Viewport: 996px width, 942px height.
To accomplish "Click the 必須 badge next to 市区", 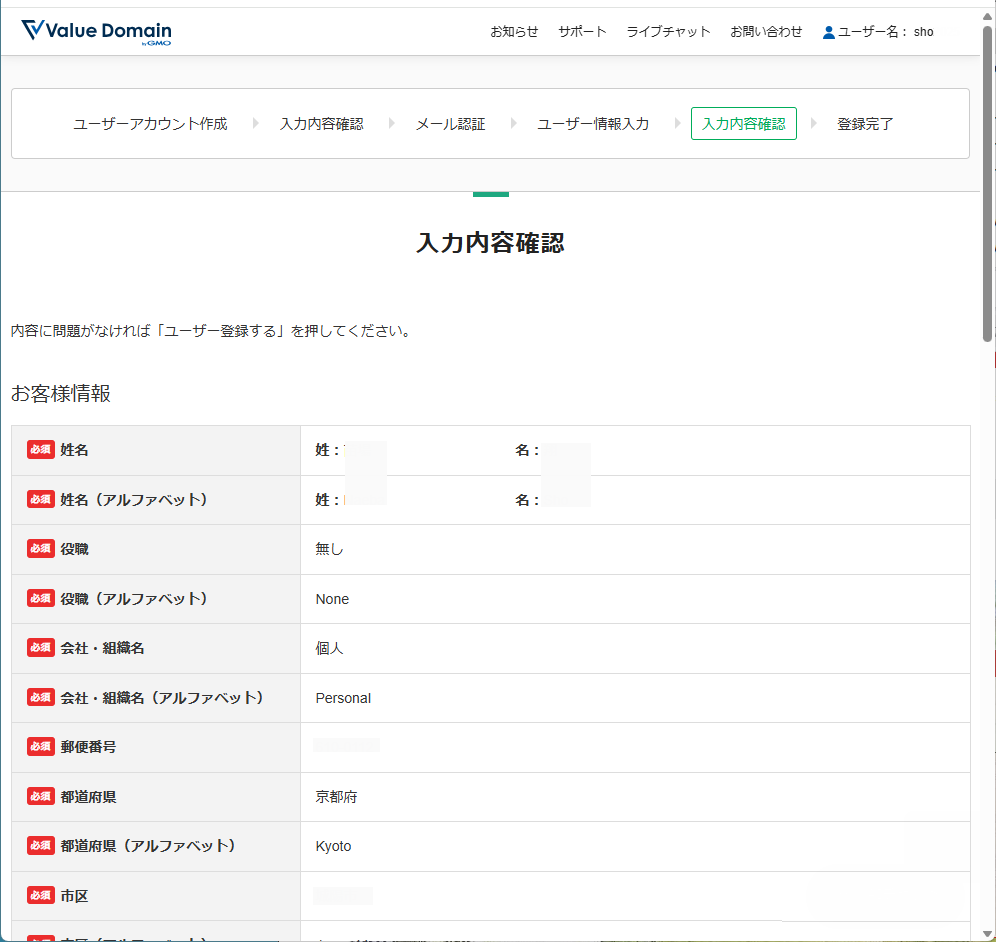I will click(x=41, y=896).
